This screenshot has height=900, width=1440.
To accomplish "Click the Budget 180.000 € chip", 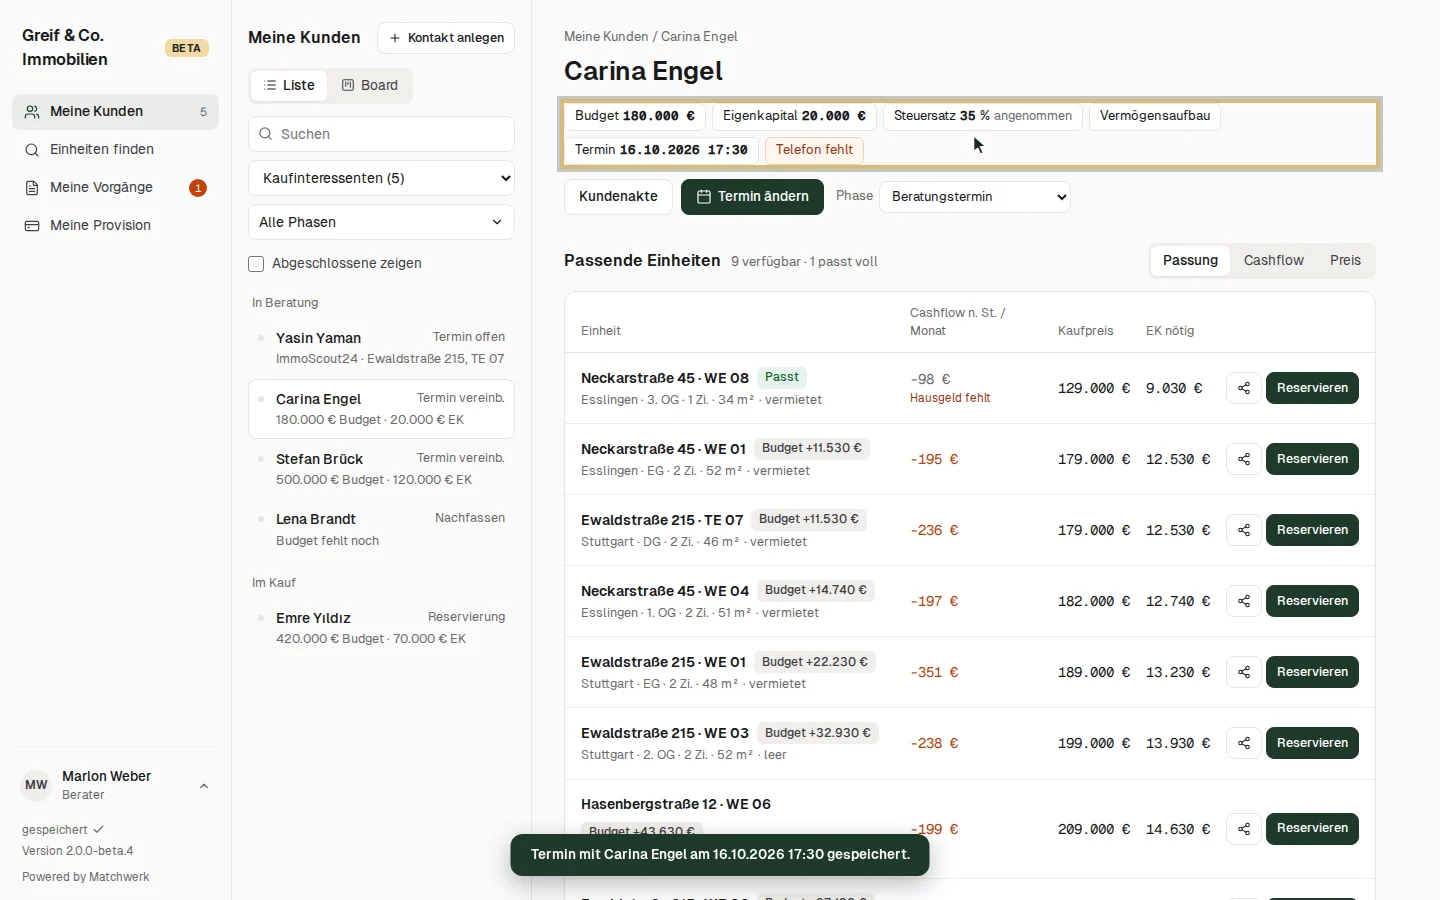I will pyautogui.click(x=634, y=116).
